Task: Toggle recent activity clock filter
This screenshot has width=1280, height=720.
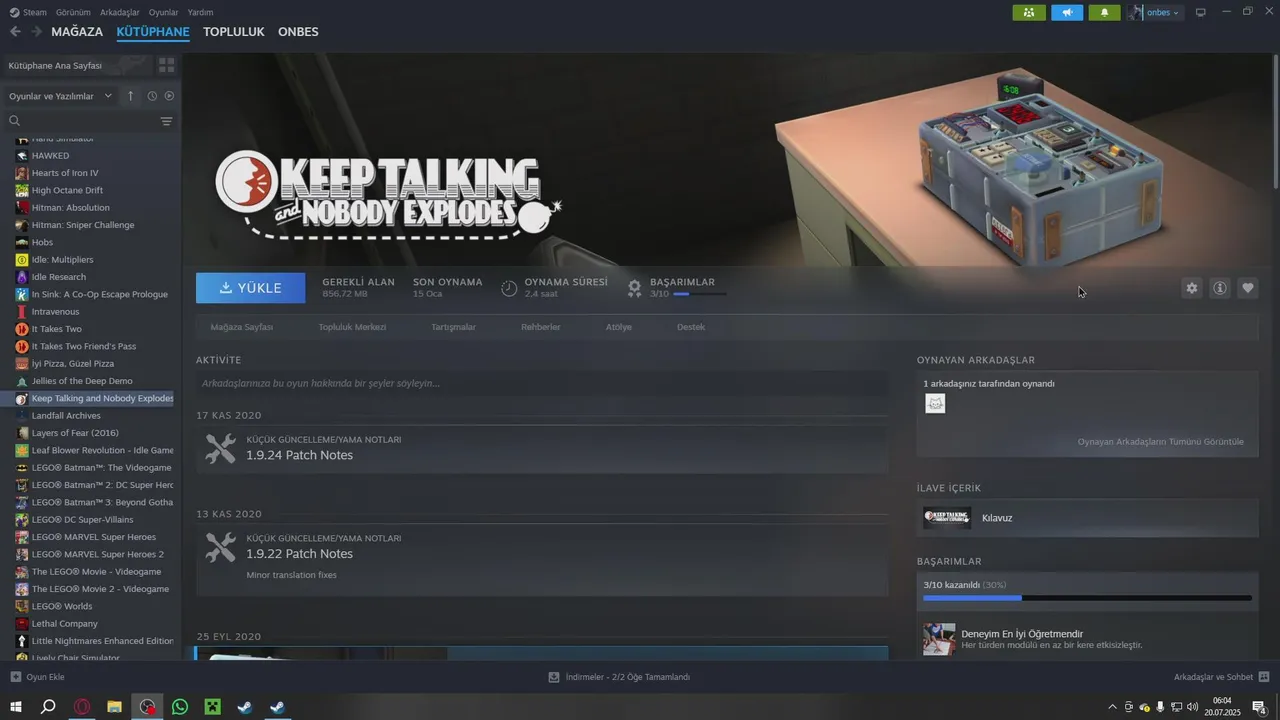Action: (x=152, y=96)
